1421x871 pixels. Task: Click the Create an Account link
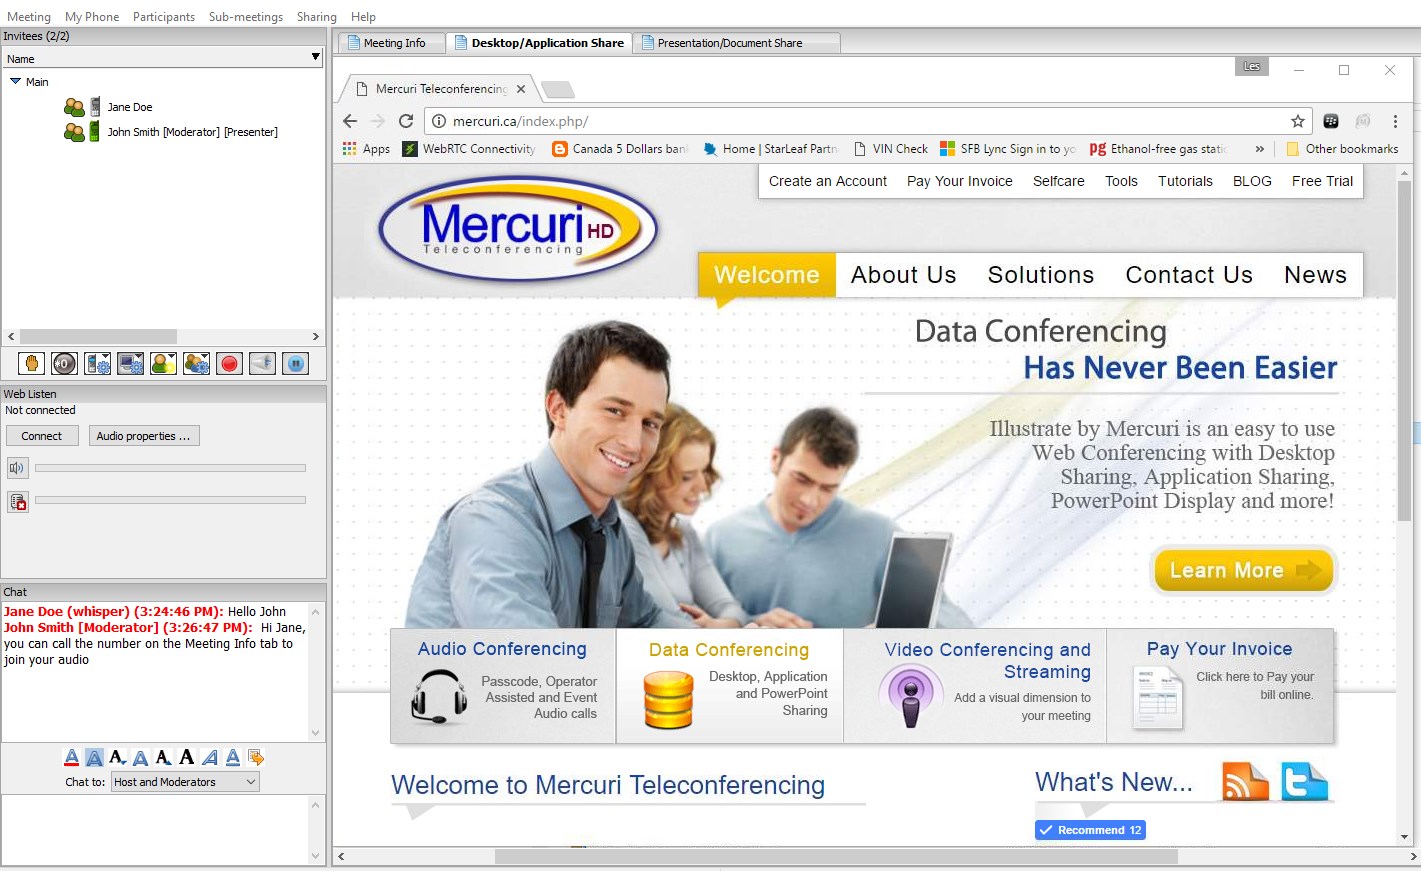828,181
